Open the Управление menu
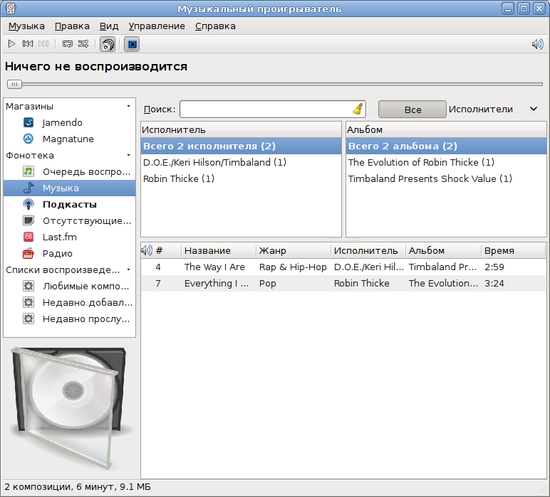 coord(156,26)
